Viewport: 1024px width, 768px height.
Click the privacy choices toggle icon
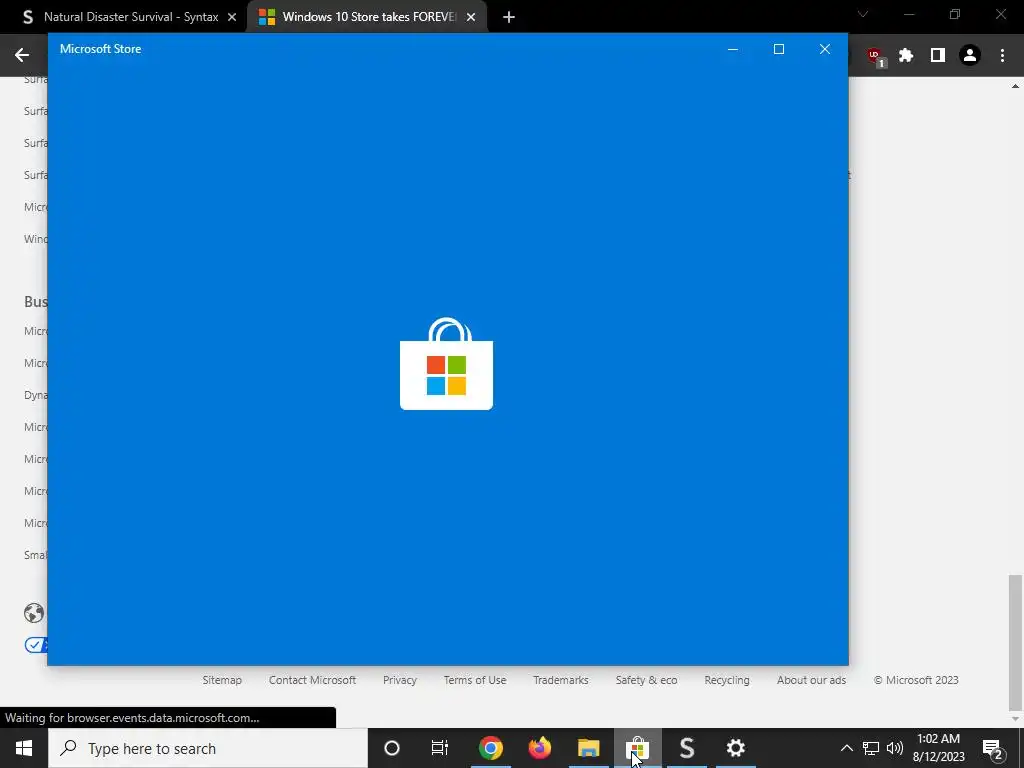[36, 645]
